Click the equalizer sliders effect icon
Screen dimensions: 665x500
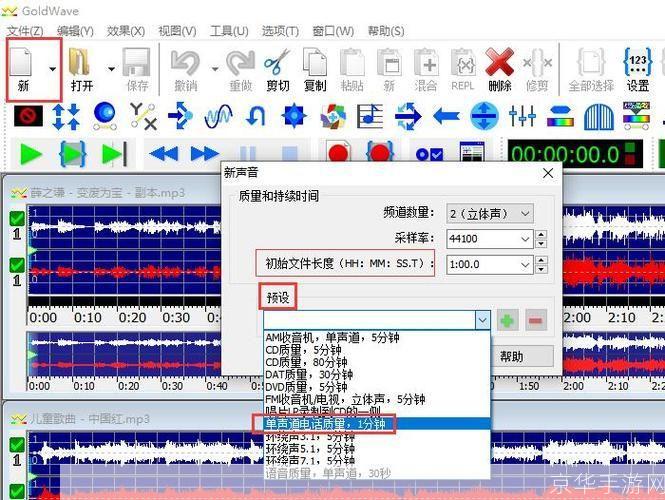tap(522, 116)
